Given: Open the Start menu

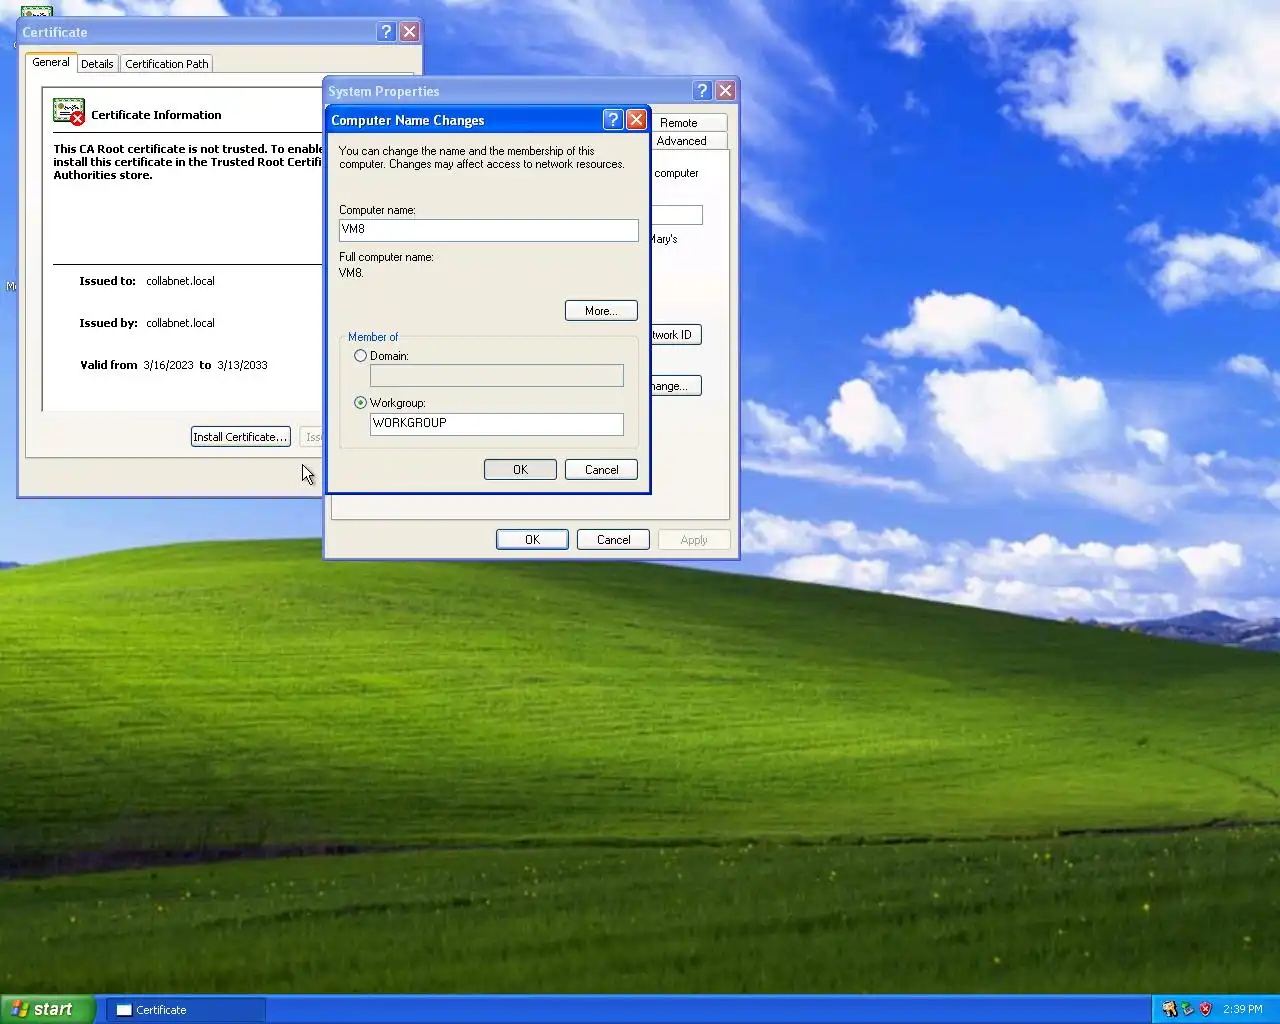Looking at the screenshot, I should [x=48, y=1009].
